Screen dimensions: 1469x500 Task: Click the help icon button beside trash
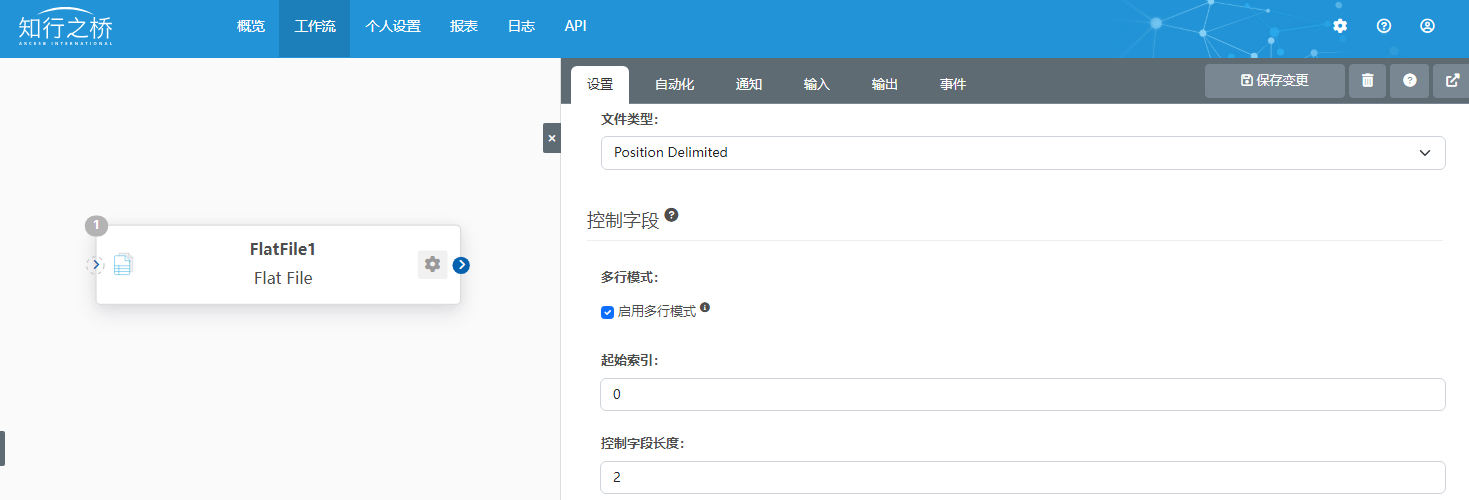[x=1409, y=81]
